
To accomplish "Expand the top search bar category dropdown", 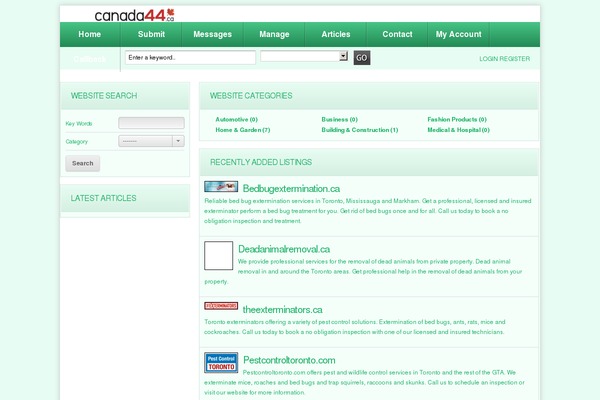I will pos(304,56).
